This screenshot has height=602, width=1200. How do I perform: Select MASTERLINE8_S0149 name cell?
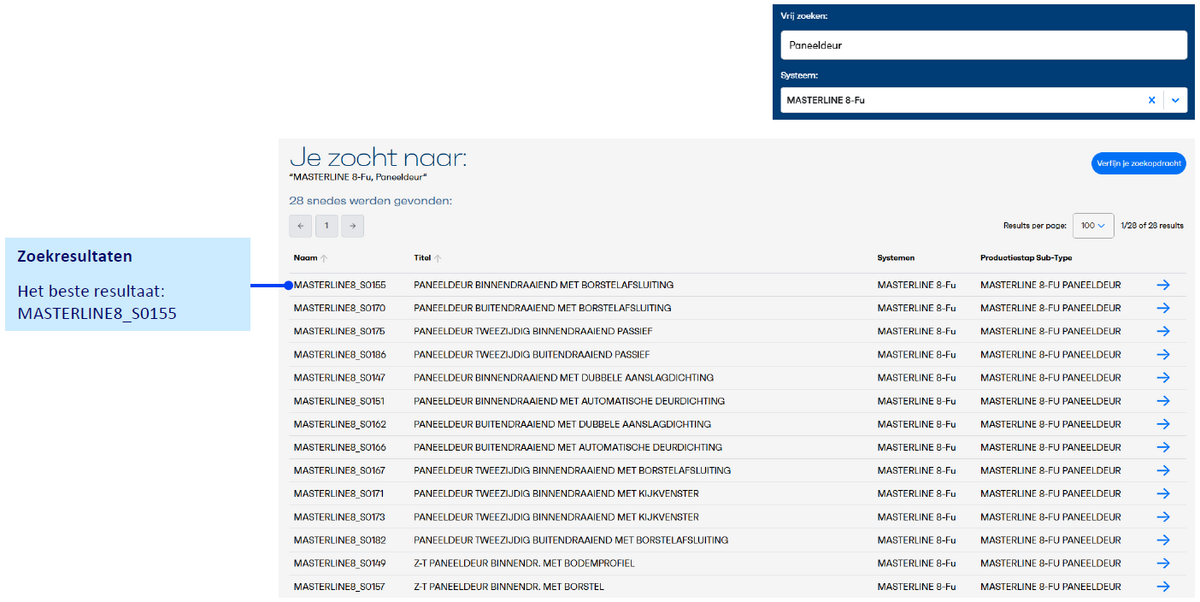pos(340,563)
